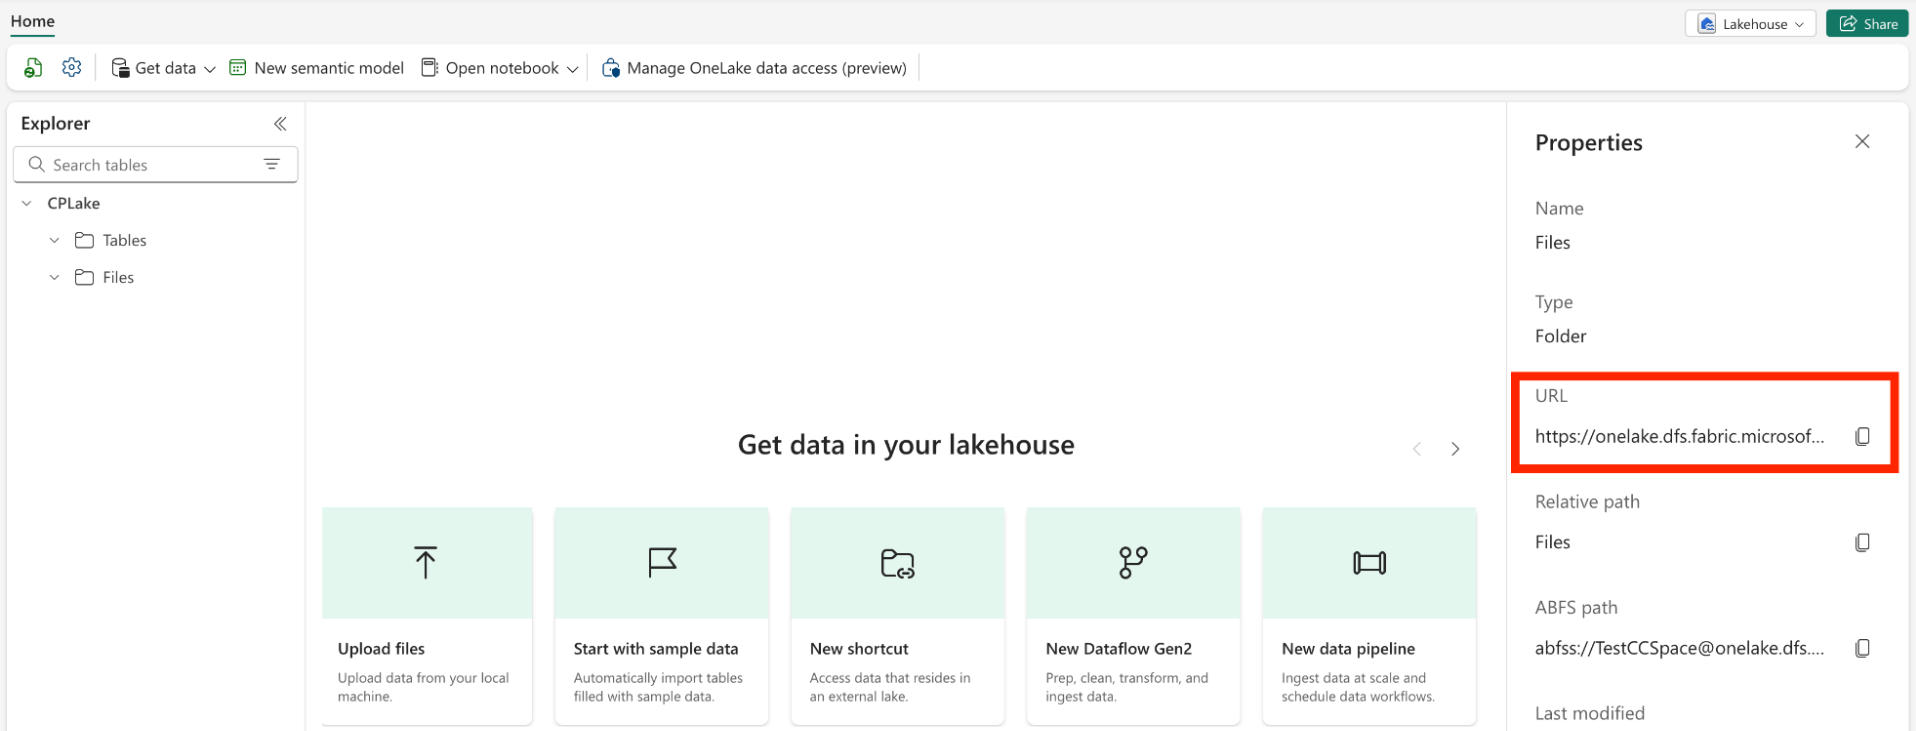Select New data pipeline card title
1916x731 pixels.
click(x=1348, y=649)
